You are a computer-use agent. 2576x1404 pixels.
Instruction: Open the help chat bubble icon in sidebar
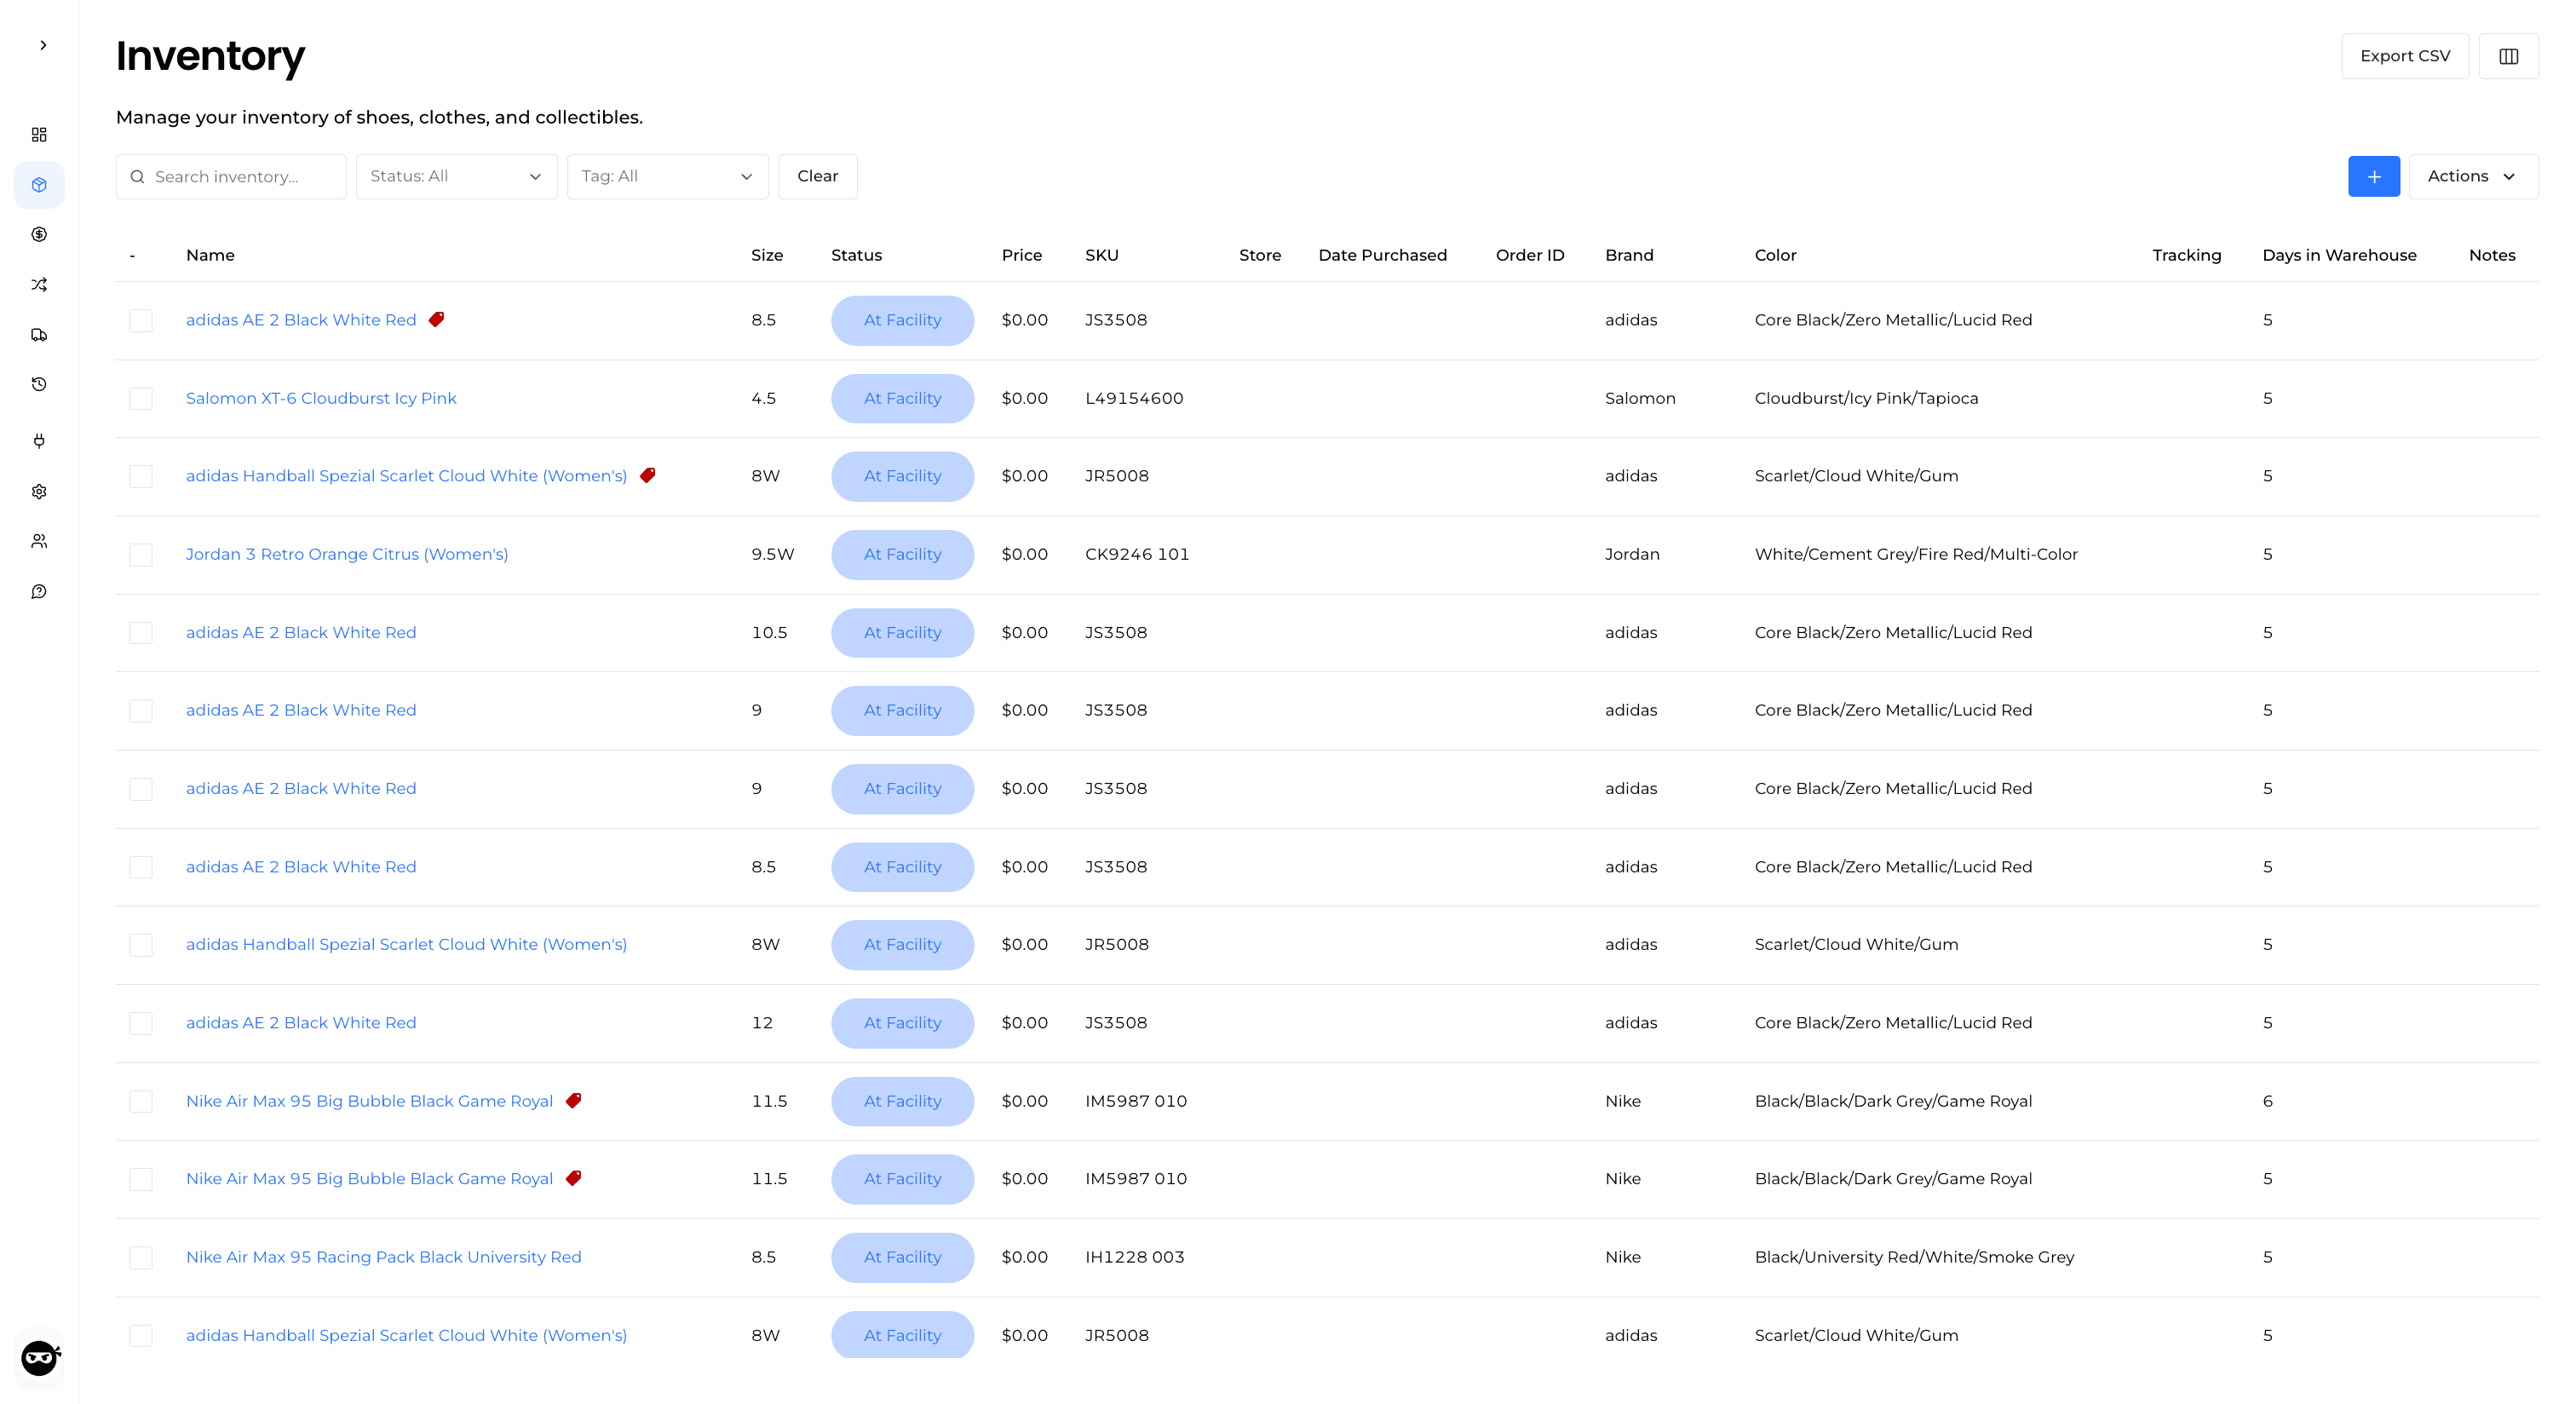point(39,592)
